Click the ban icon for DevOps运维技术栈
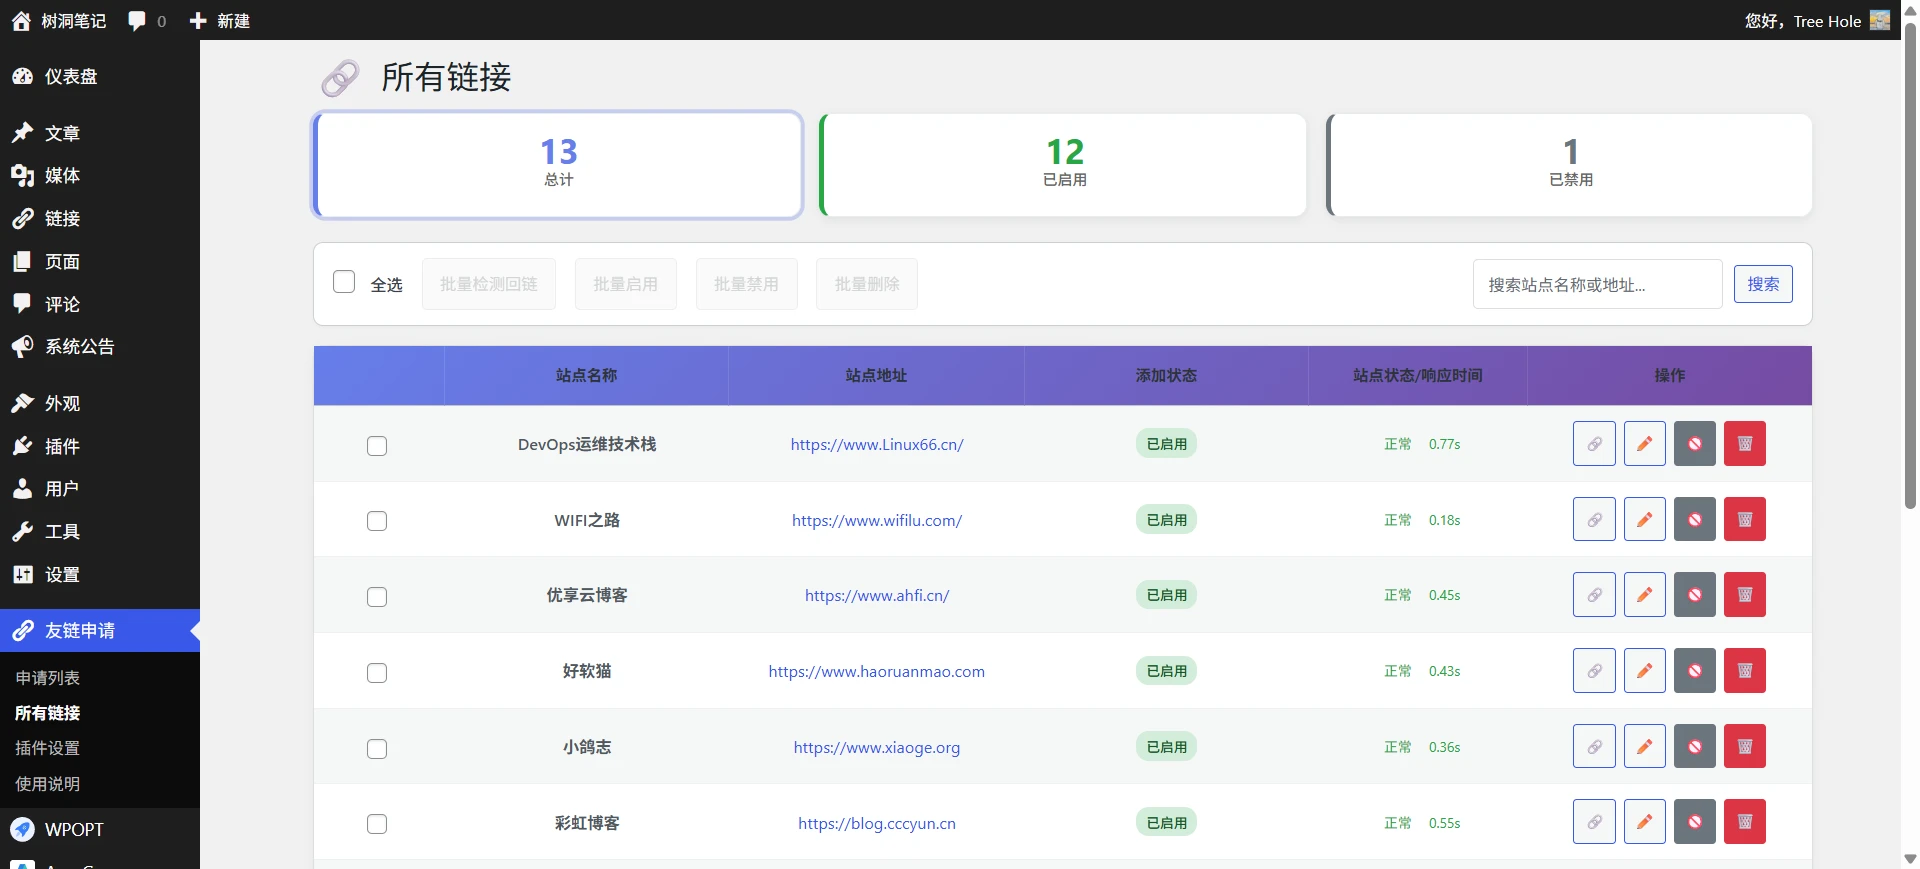The image size is (1920, 869). click(x=1695, y=444)
